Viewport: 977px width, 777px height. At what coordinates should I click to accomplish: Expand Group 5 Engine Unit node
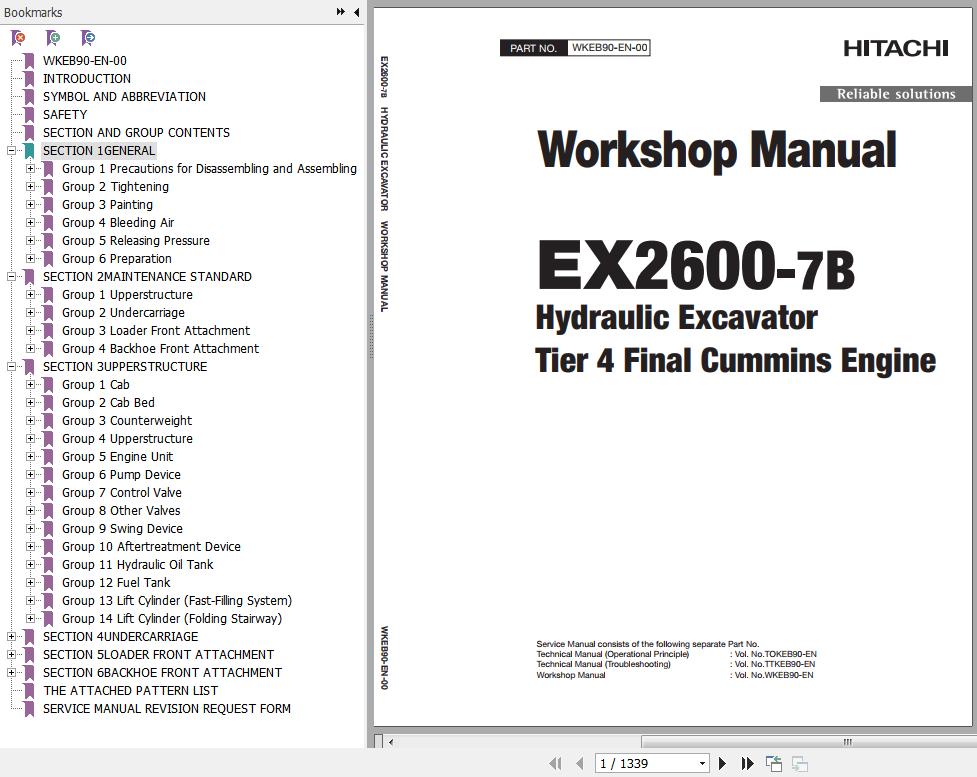(30, 457)
